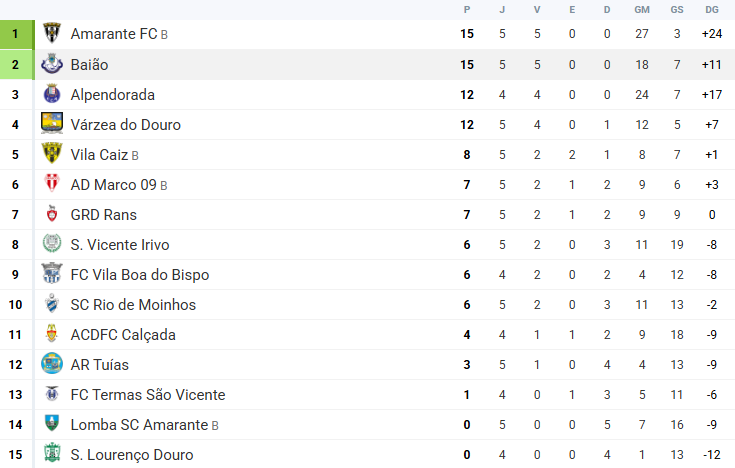The width and height of the screenshot is (735, 468).
Task: Click the S. Vicente Irivo crest
Action: [52, 244]
